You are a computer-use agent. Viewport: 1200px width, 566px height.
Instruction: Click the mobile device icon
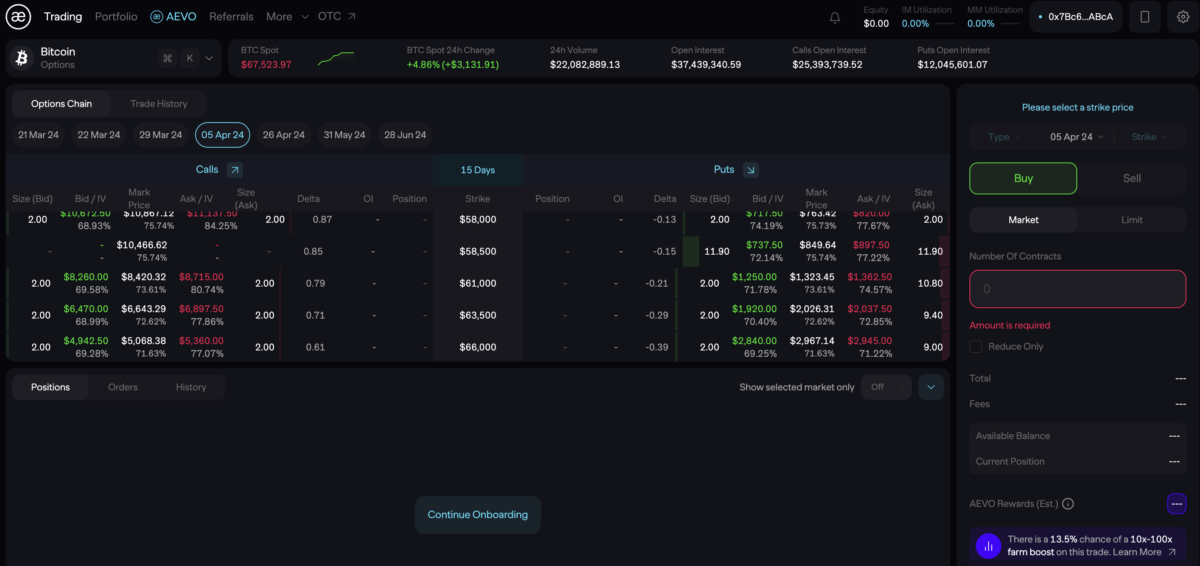pyautogui.click(x=1145, y=17)
